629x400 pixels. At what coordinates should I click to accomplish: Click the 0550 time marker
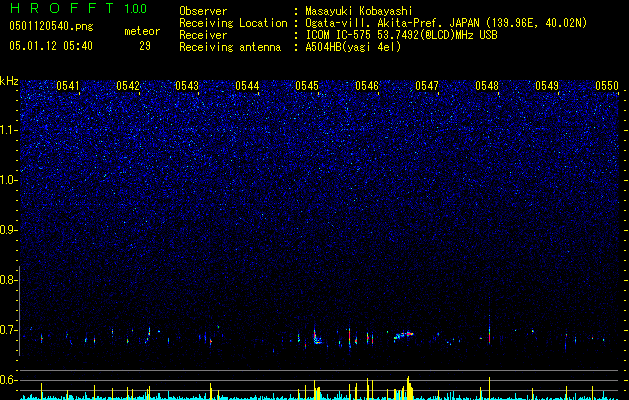[x=607, y=86]
